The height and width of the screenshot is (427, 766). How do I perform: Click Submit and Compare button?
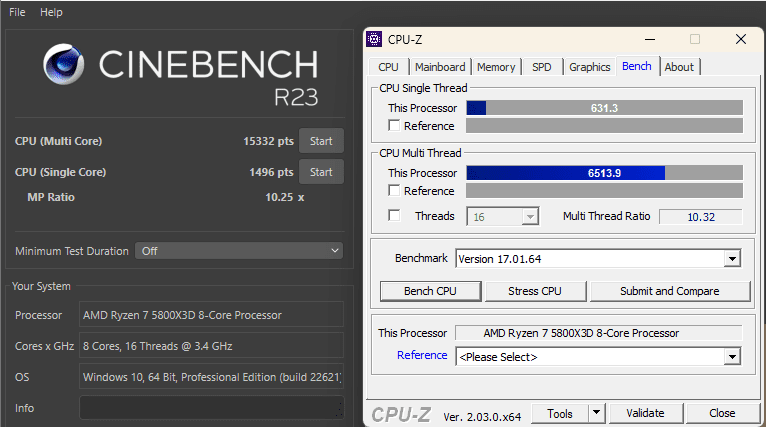click(x=670, y=291)
